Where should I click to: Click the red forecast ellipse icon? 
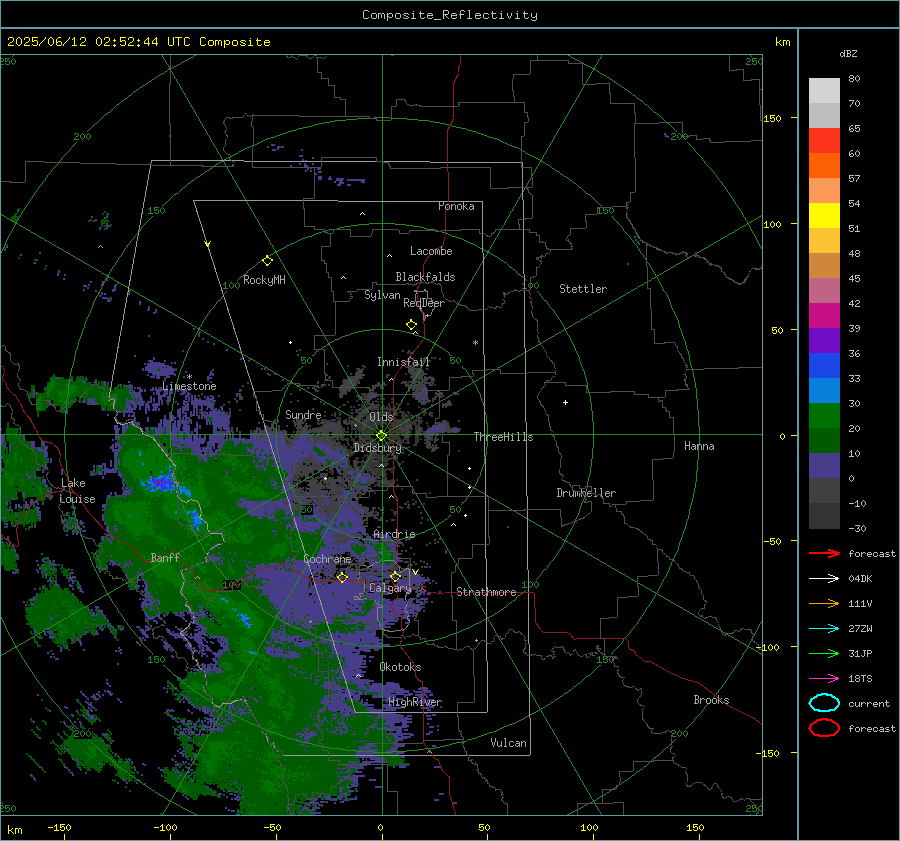(824, 728)
